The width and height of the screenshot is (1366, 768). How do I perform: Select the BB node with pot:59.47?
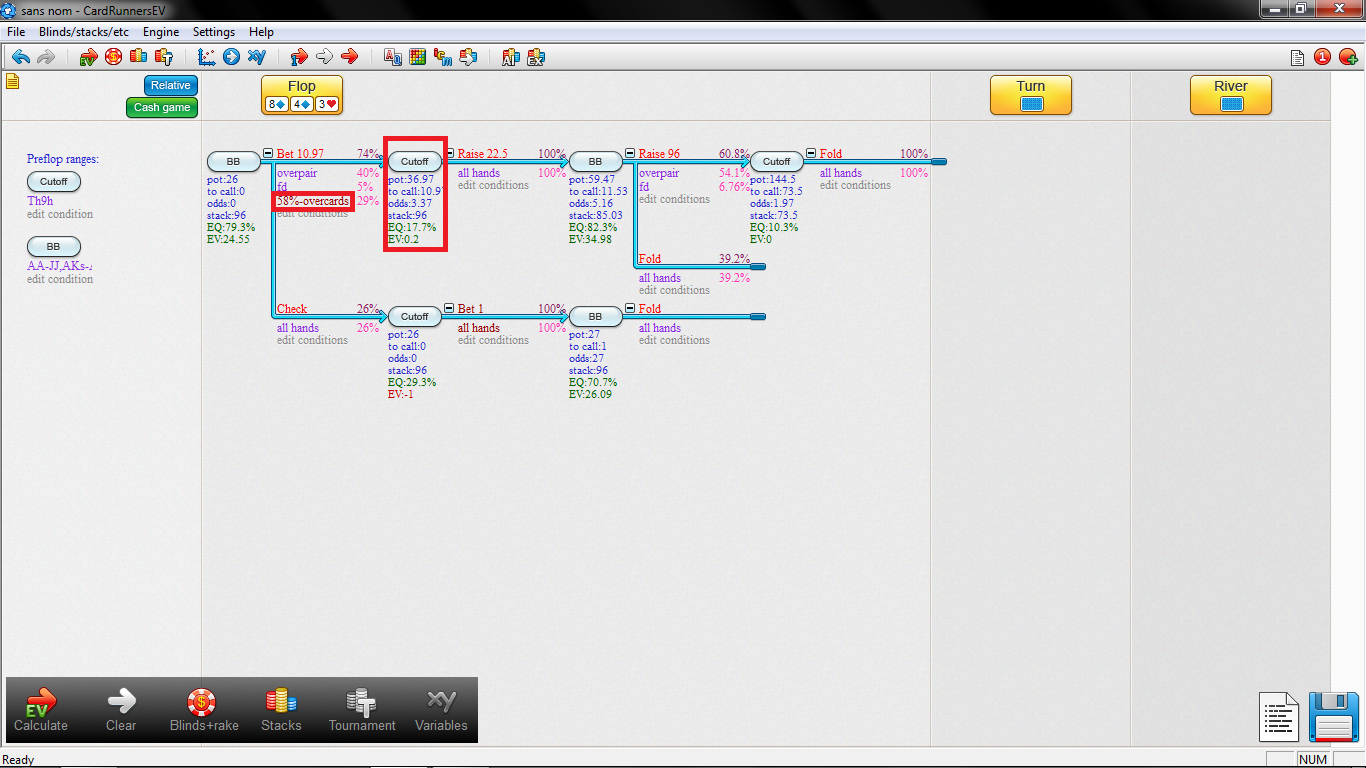(x=596, y=162)
